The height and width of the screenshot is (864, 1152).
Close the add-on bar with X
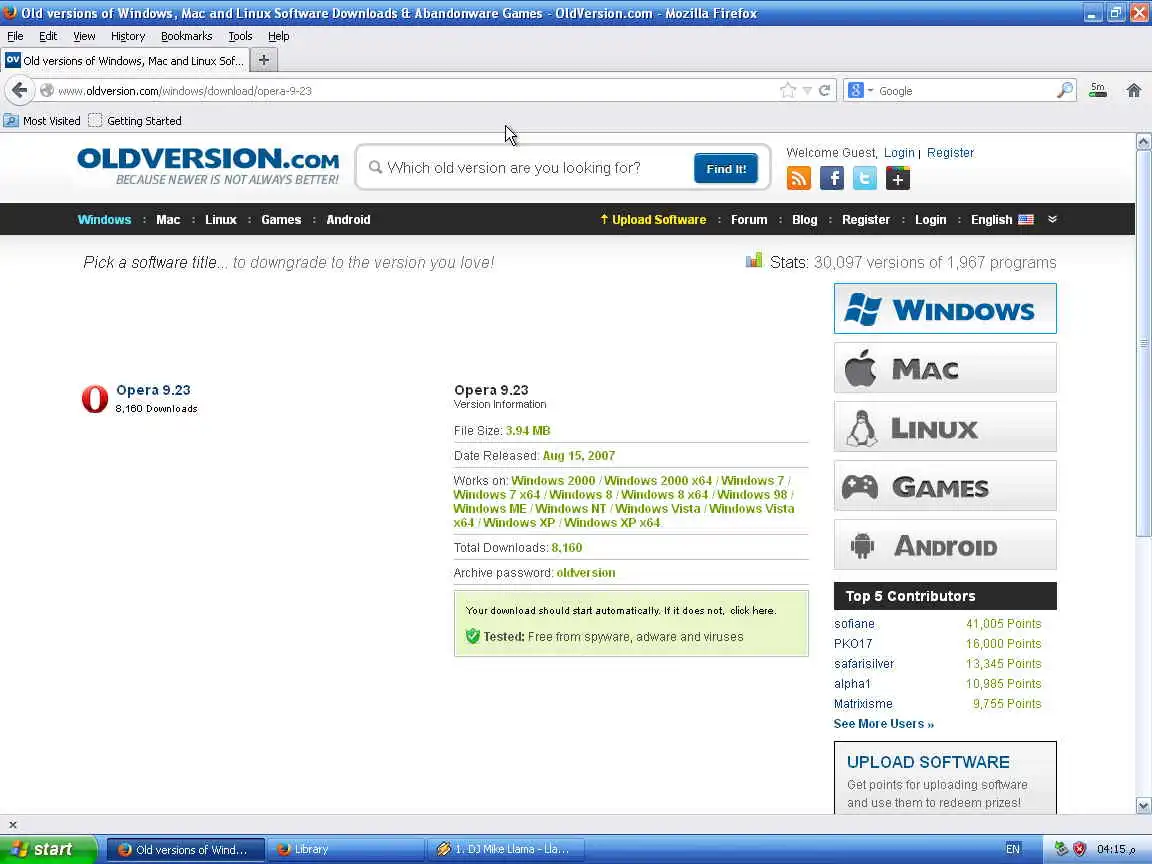click(x=12, y=825)
